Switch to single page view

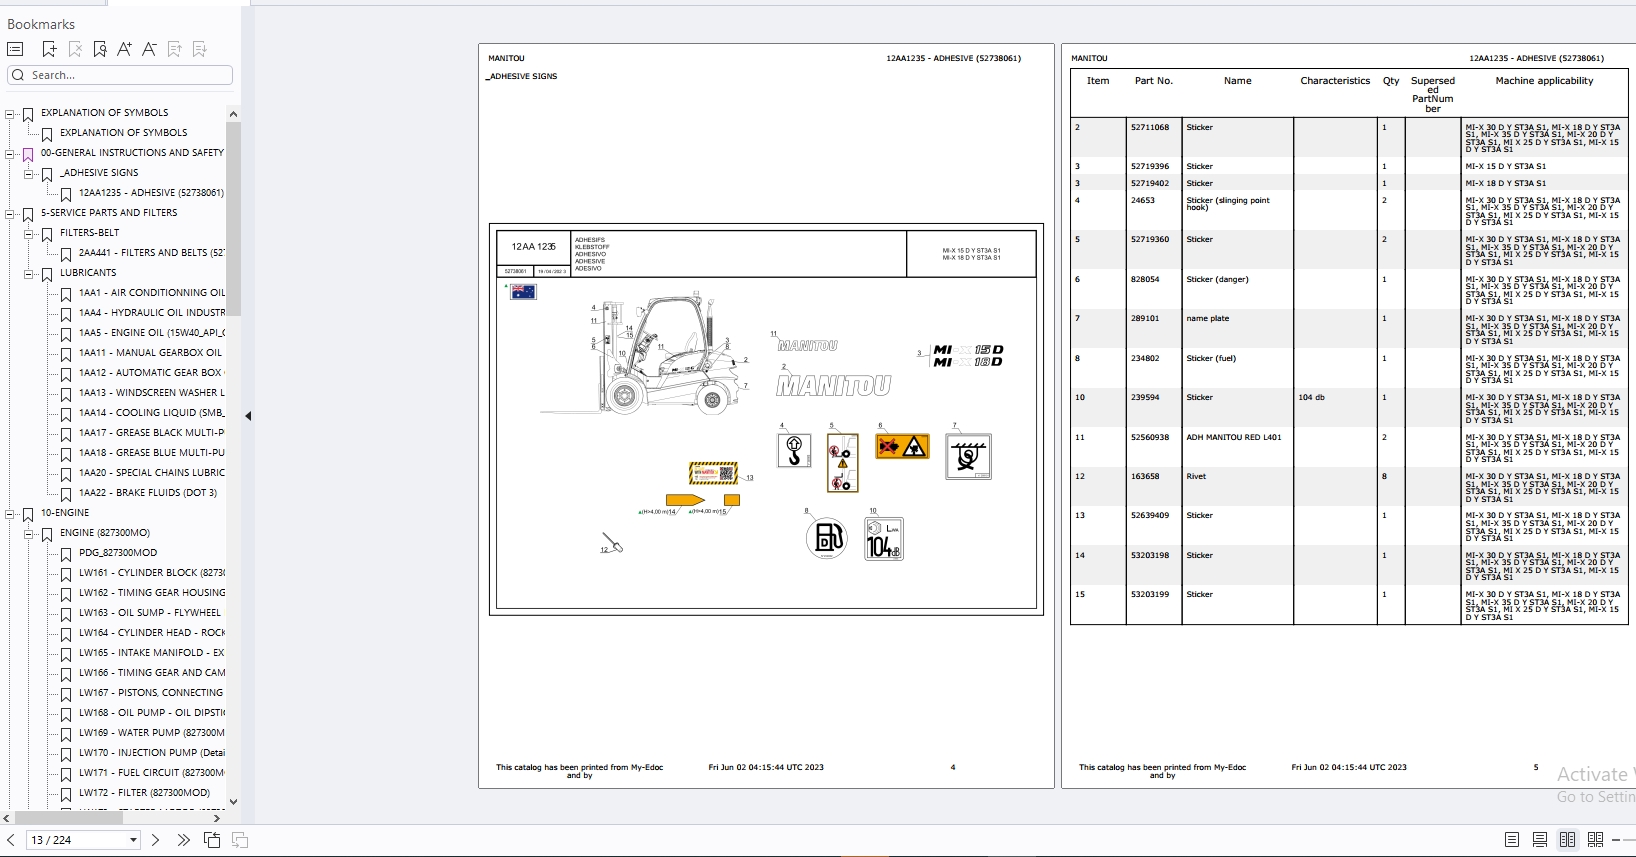1512,840
